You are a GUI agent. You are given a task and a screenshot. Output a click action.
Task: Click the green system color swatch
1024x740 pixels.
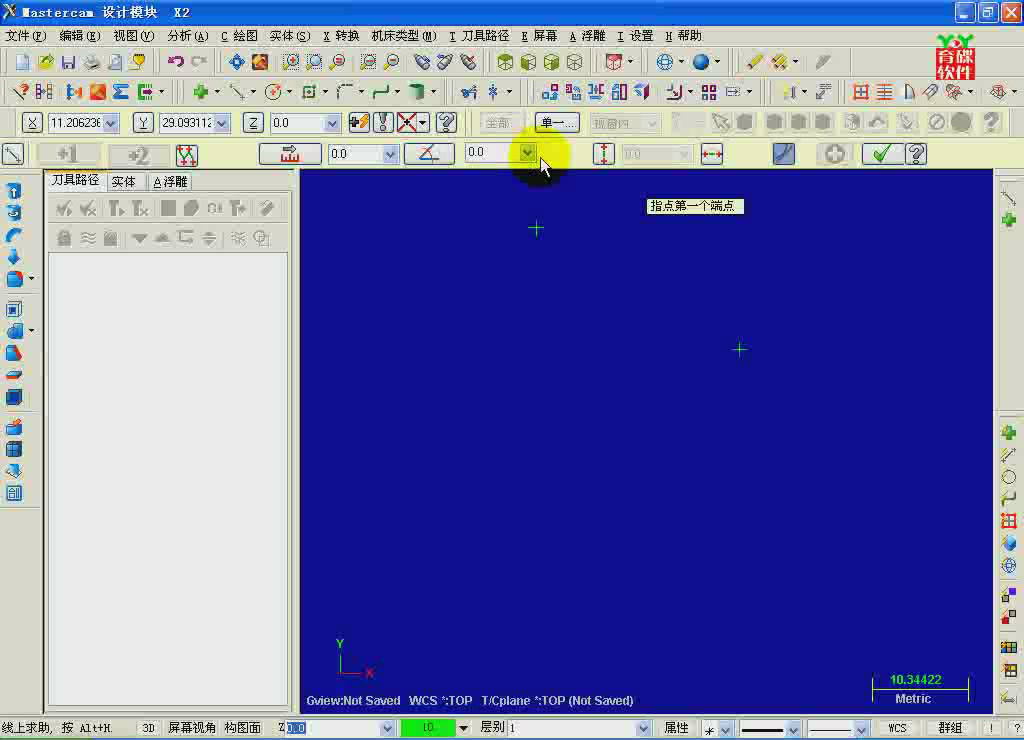coord(428,728)
